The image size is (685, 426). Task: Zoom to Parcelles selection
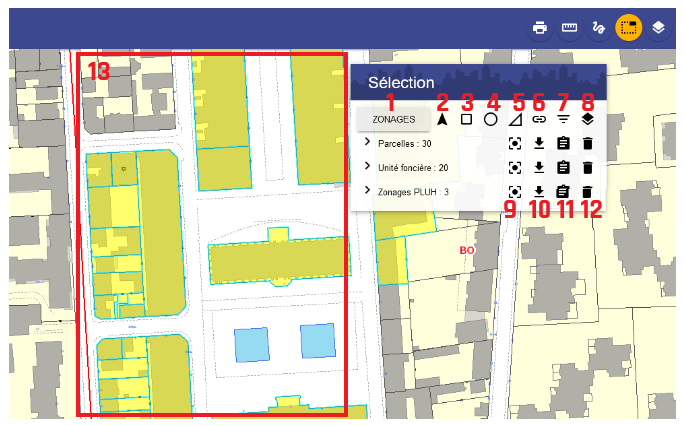515,143
